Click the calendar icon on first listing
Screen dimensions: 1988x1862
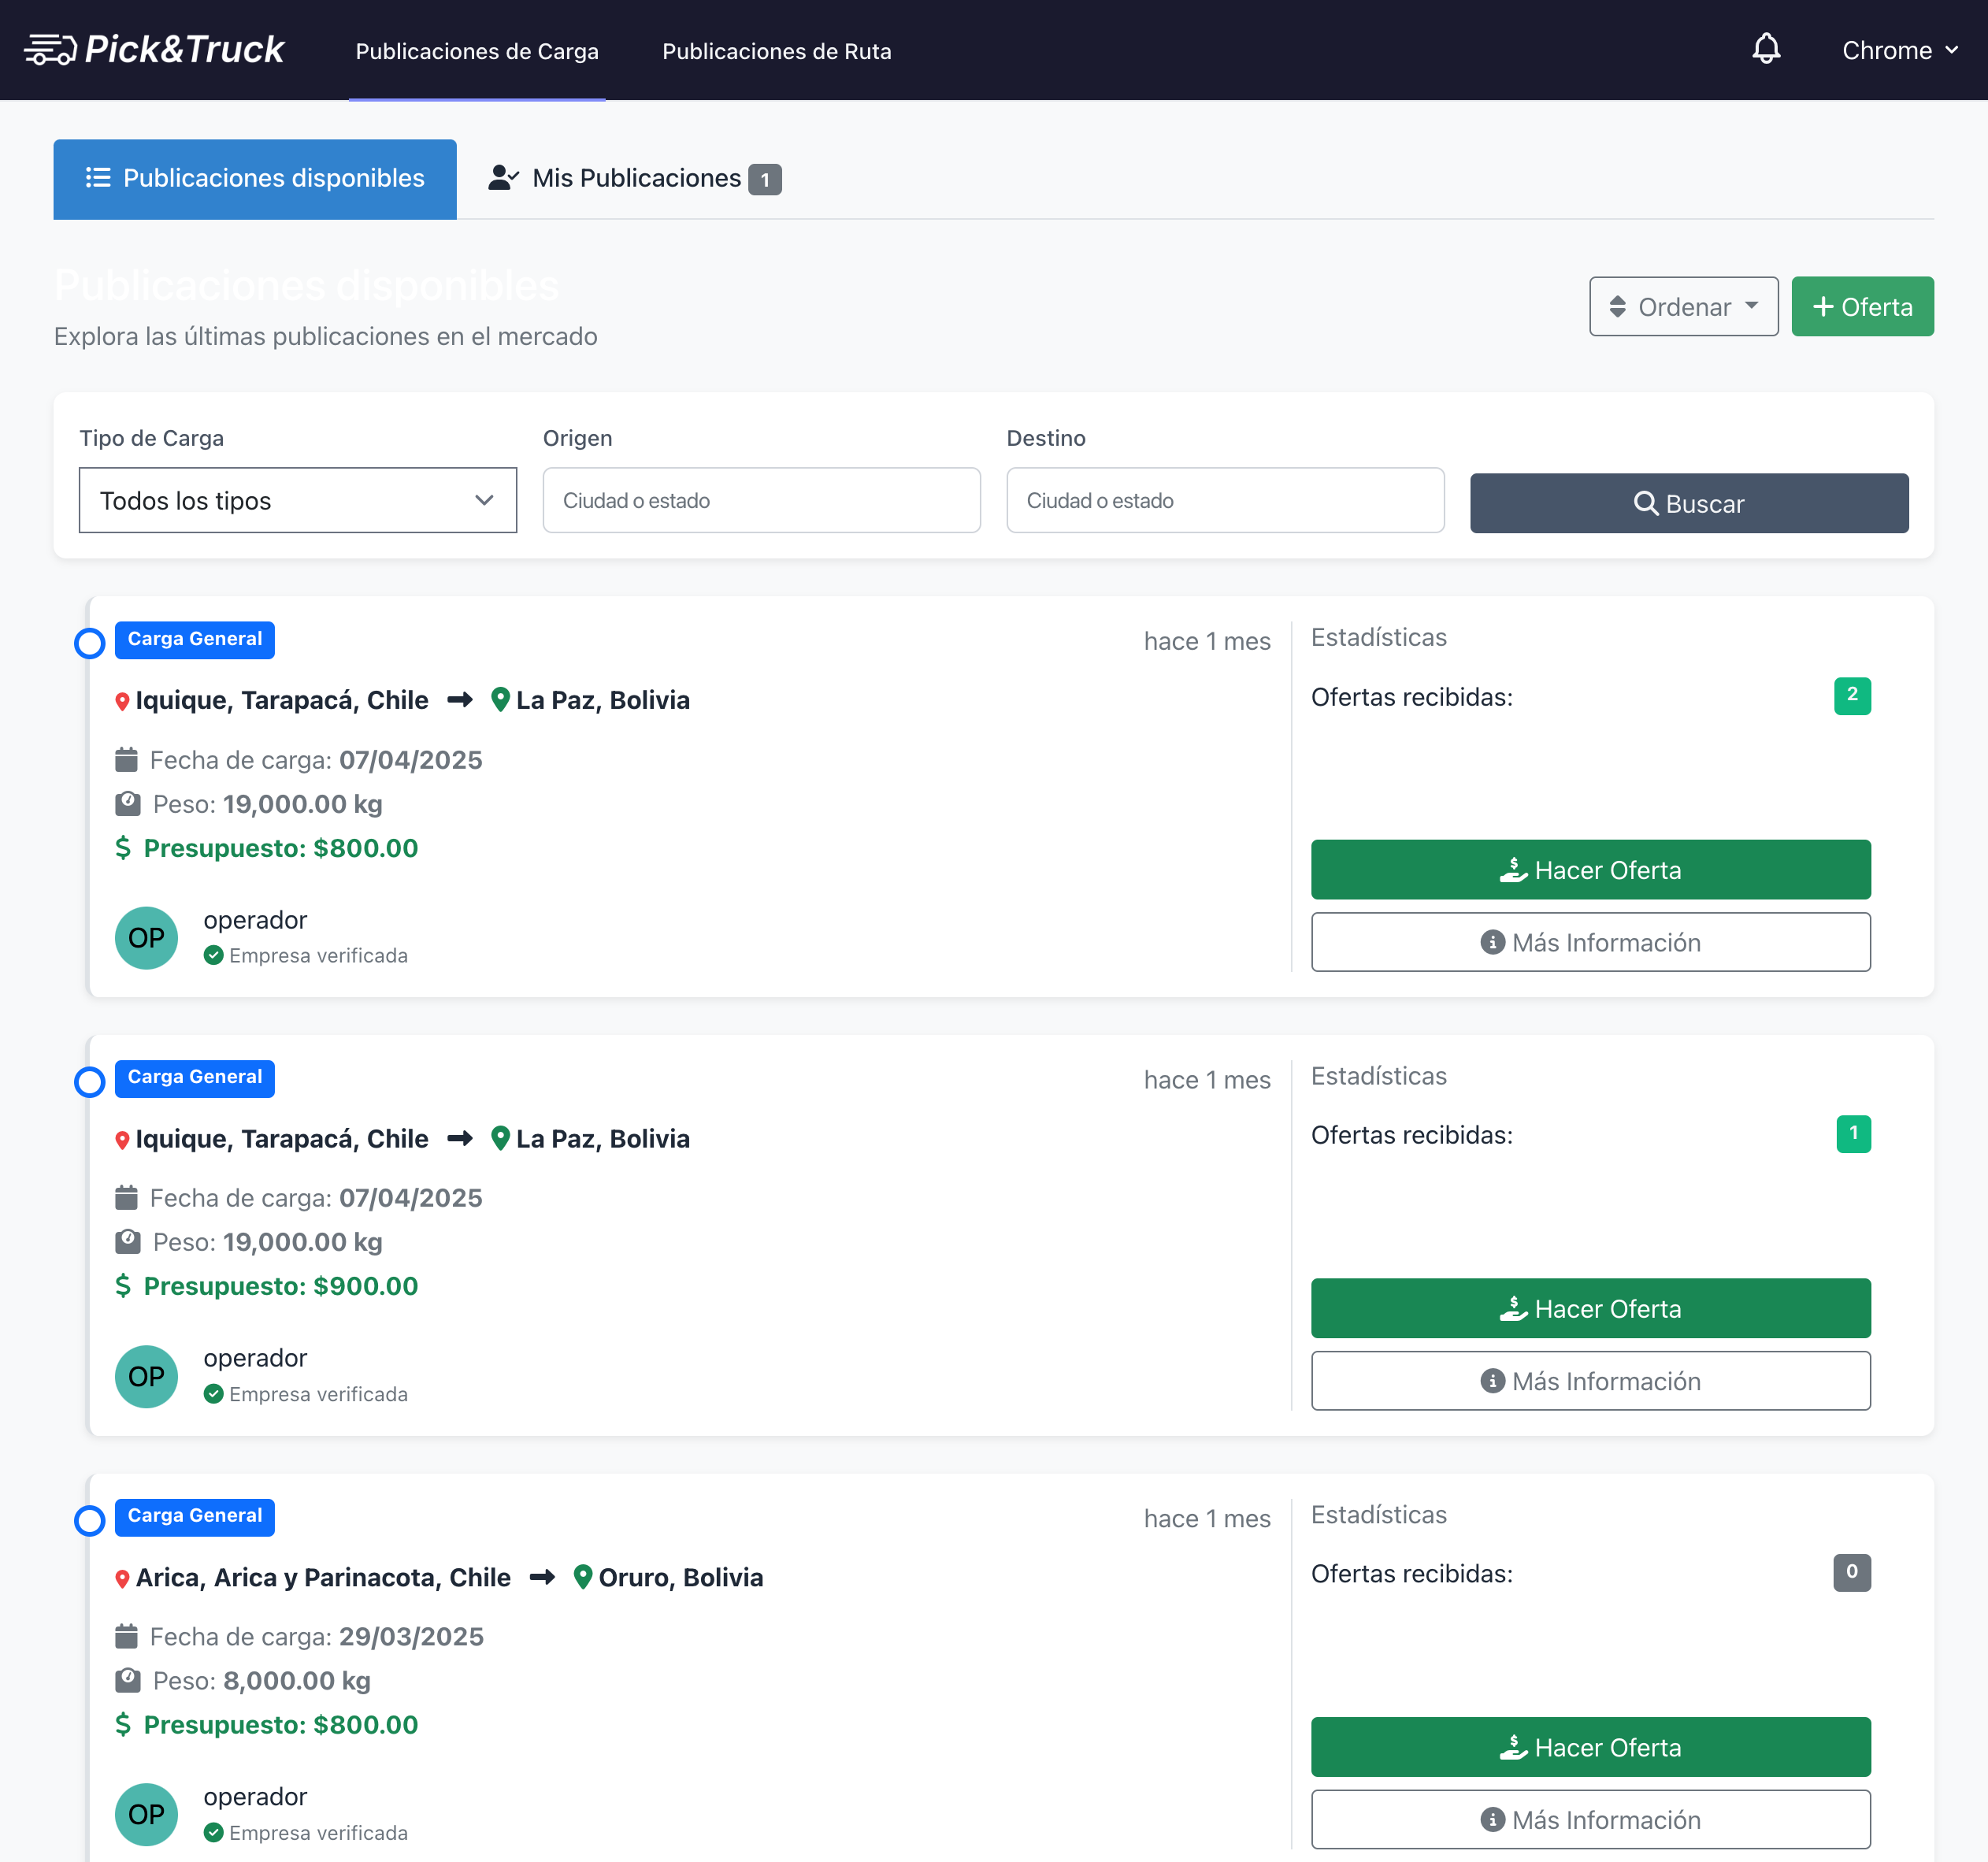(126, 760)
